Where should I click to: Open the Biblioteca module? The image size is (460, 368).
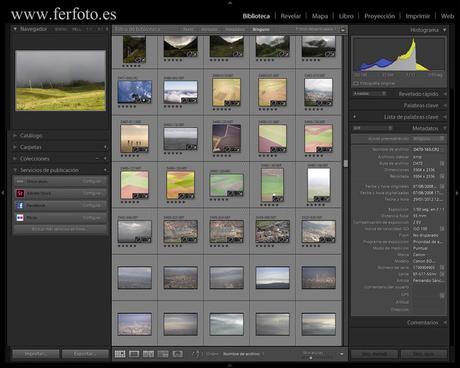256,16
